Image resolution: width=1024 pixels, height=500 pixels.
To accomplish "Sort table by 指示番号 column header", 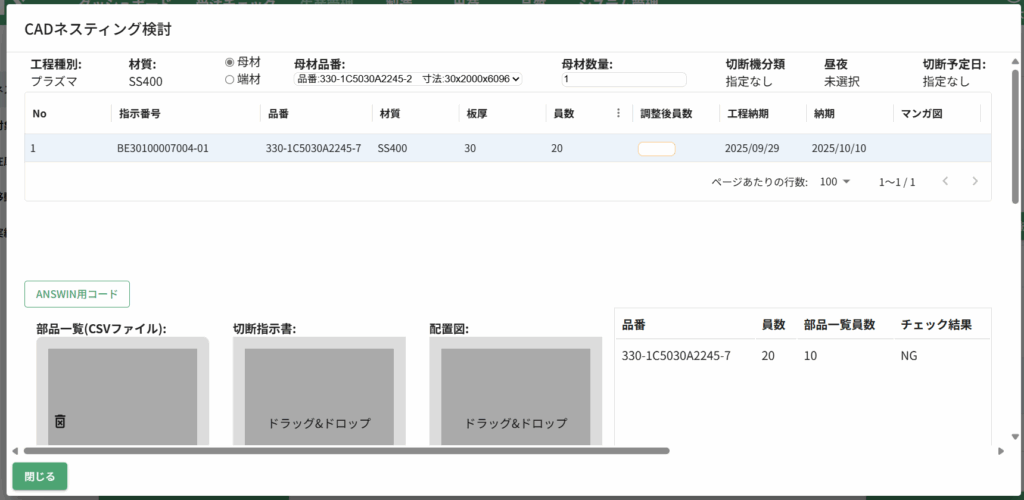I will [x=140, y=114].
